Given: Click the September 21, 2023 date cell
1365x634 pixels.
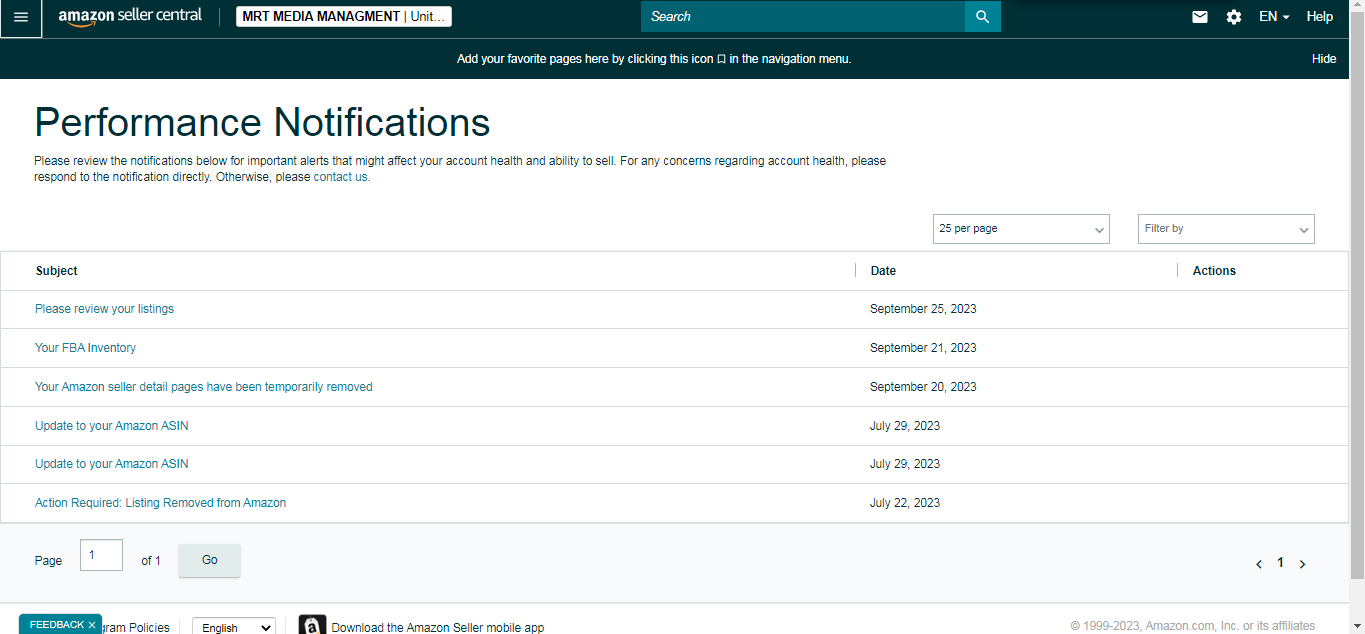Looking at the screenshot, I should tap(923, 348).
